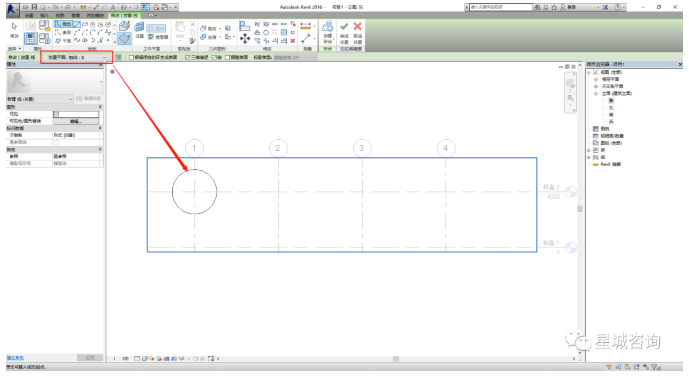Expand the 楼层平面 floor plans node
Image resolution: width=689 pixels, height=377 pixels.
(596, 80)
